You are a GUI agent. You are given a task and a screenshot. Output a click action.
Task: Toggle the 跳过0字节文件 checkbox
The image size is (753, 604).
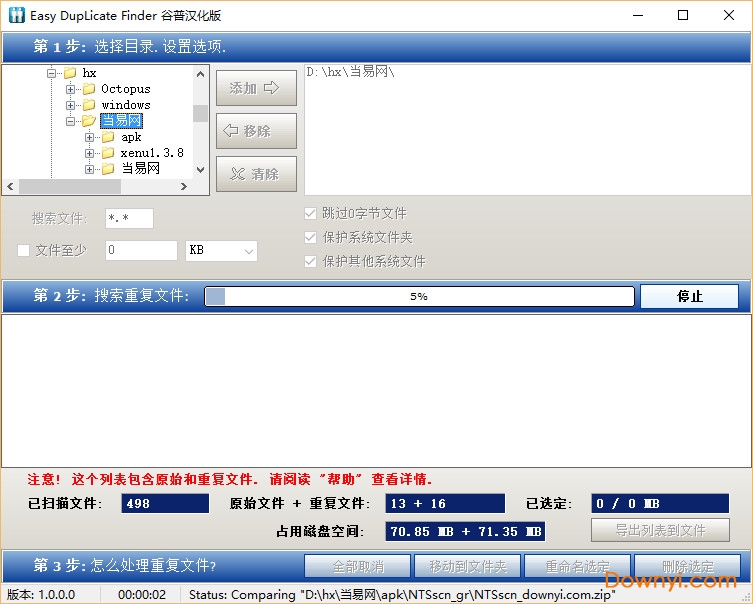point(310,214)
